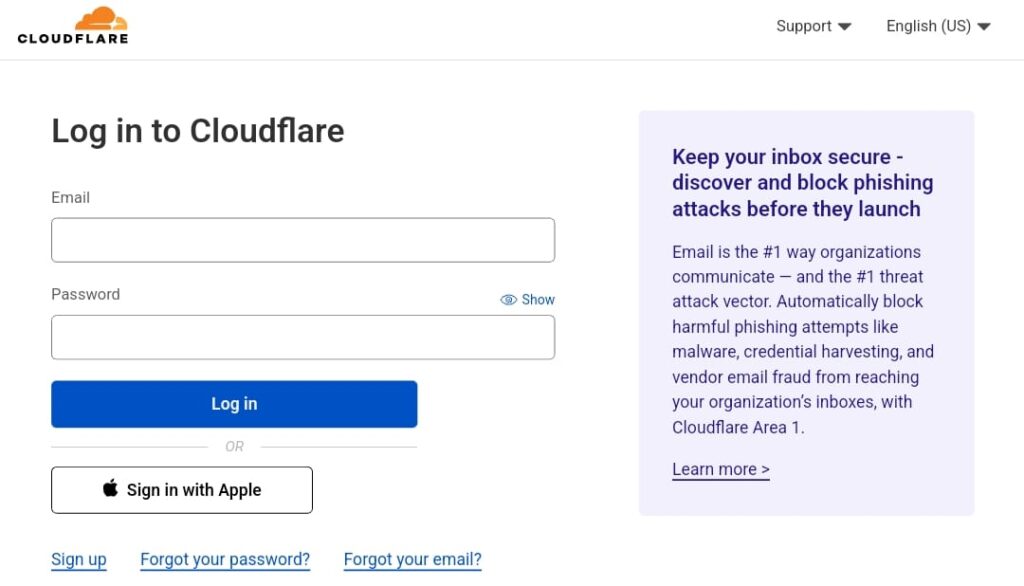This screenshot has width=1024, height=586.
Task: Click the eye icon next to Show
Action: tap(509, 299)
